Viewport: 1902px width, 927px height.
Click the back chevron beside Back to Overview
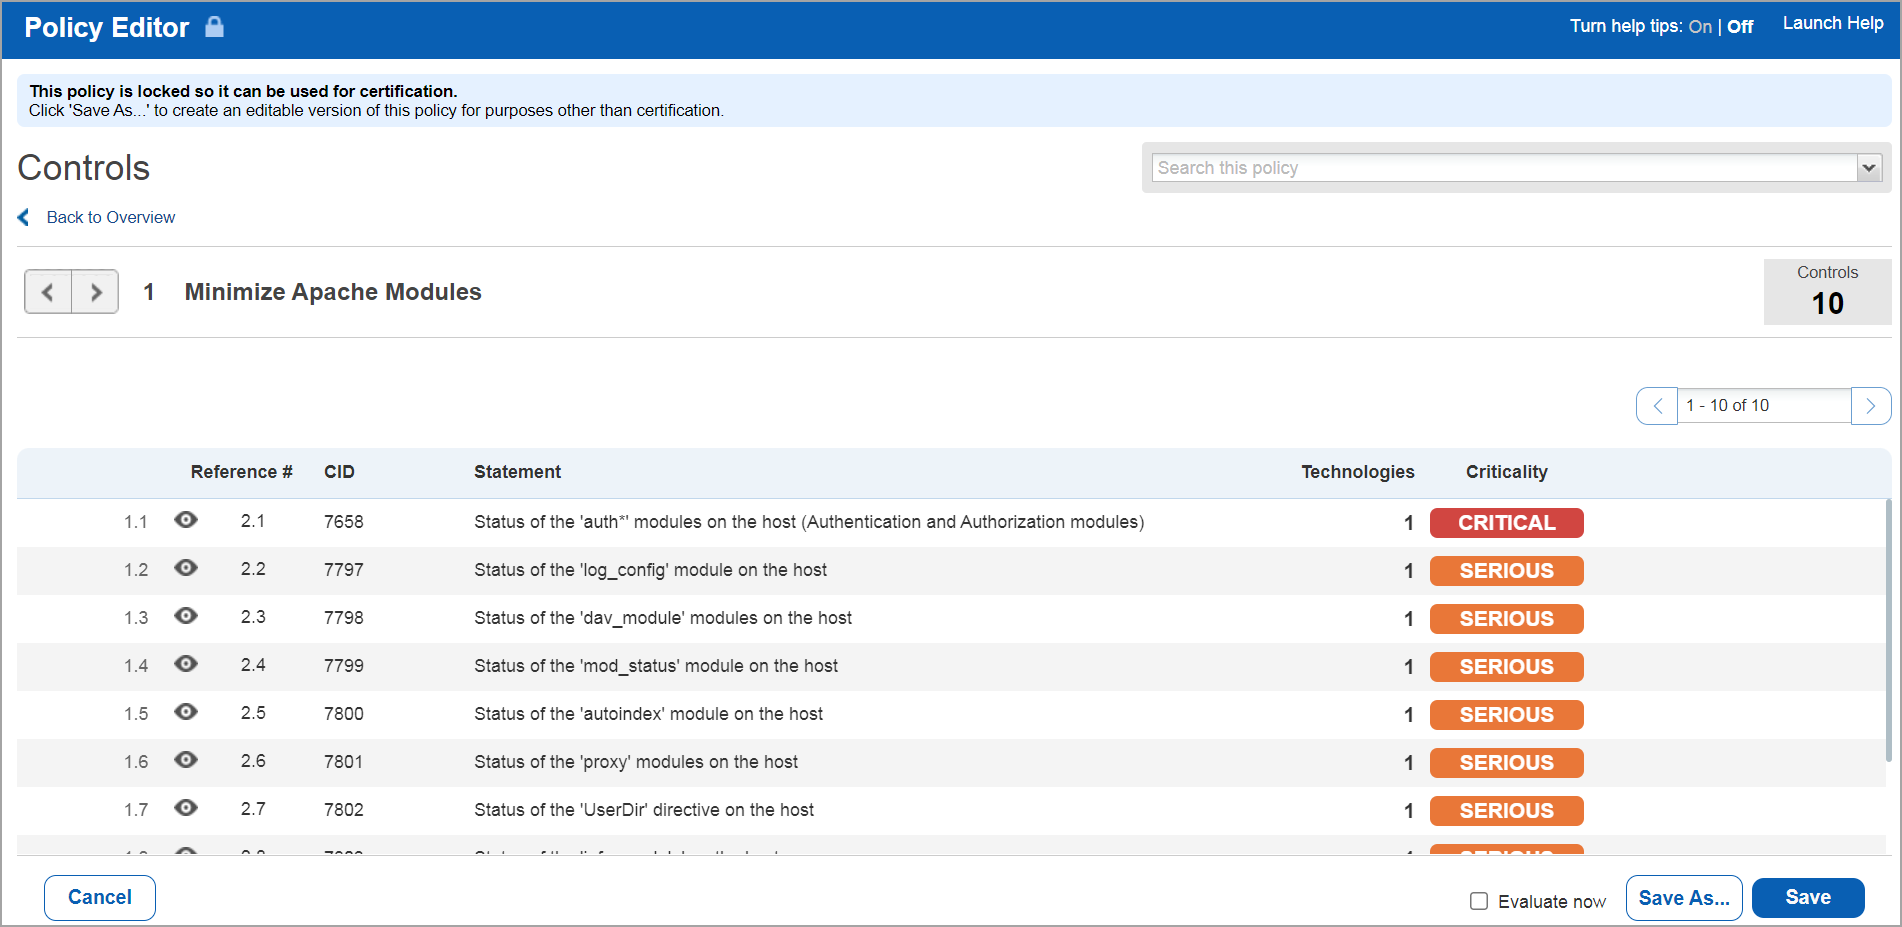click(22, 217)
